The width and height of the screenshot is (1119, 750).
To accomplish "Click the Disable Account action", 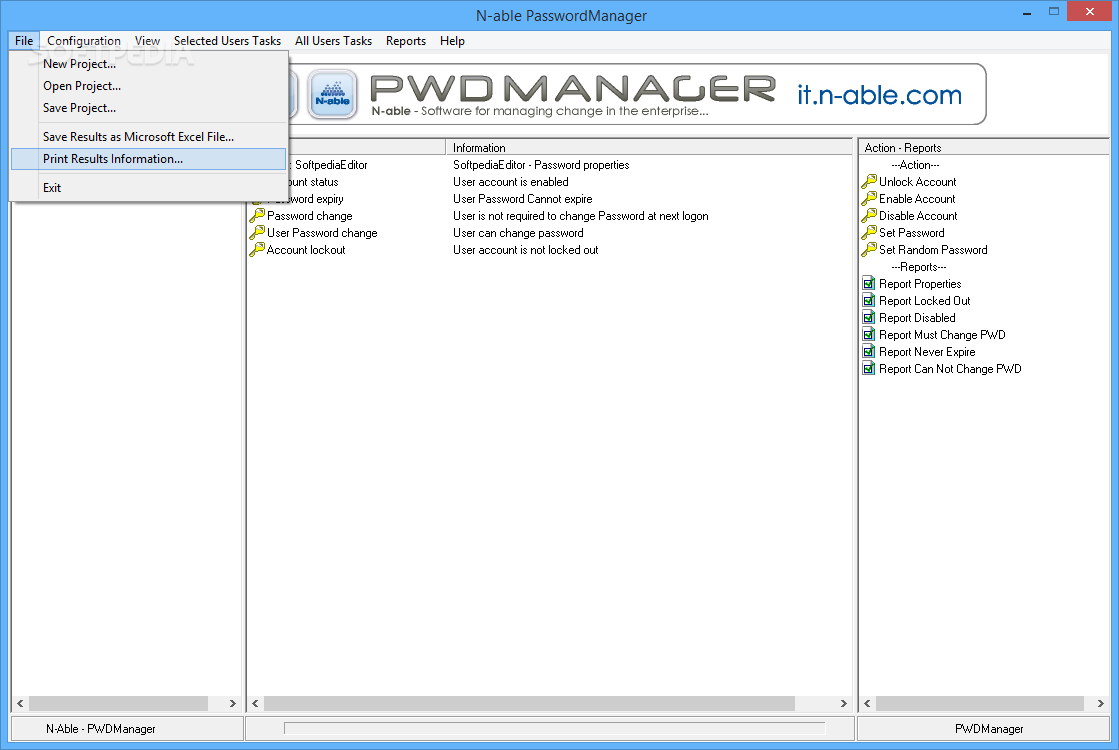I will pos(918,216).
